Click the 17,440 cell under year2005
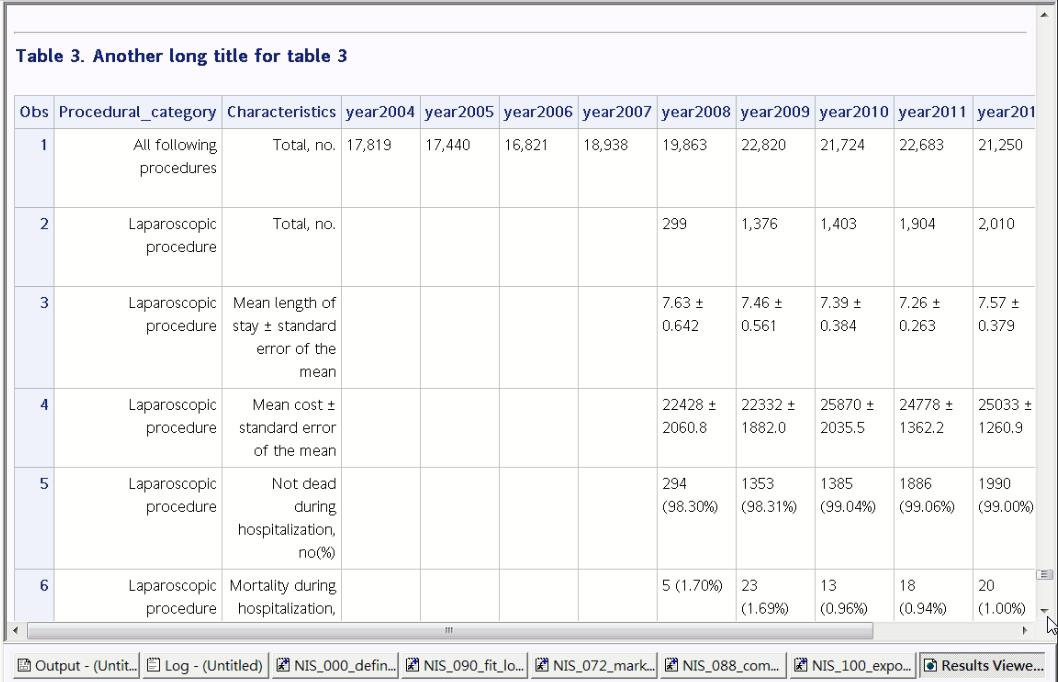The width and height of the screenshot is (1058, 682). 460,167
